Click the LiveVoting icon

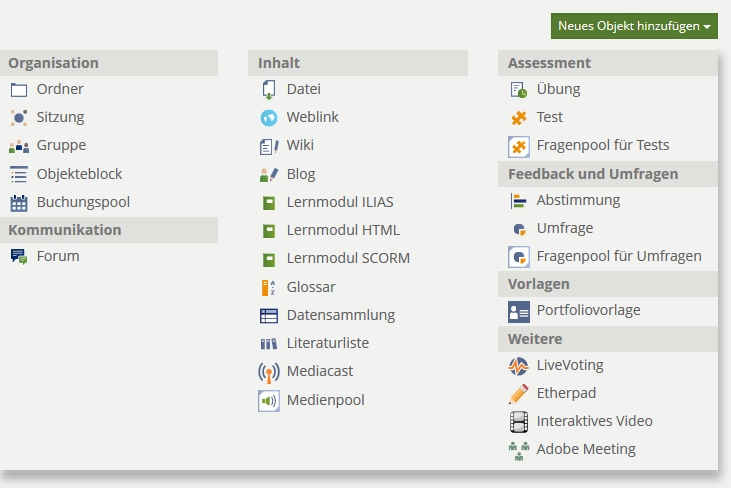(x=518, y=366)
